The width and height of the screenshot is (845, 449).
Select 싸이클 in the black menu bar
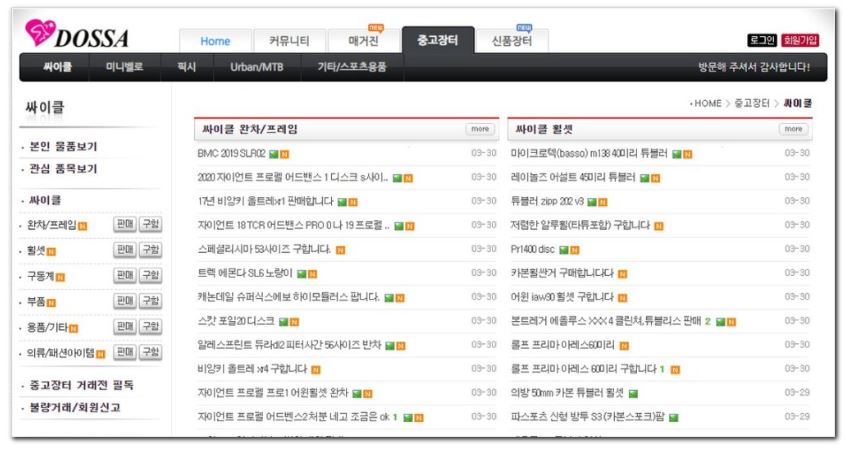point(58,67)
